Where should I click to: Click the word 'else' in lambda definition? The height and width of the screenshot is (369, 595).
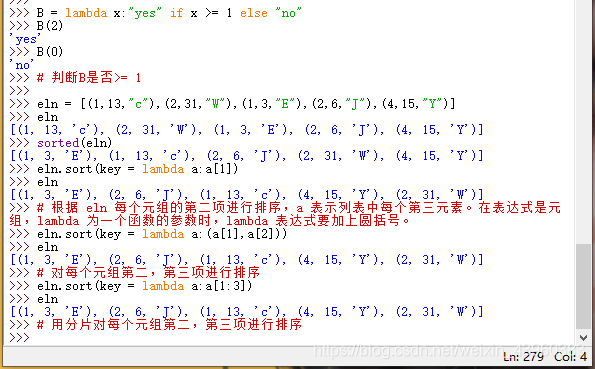pyautogui.click(x=253, y=13)
